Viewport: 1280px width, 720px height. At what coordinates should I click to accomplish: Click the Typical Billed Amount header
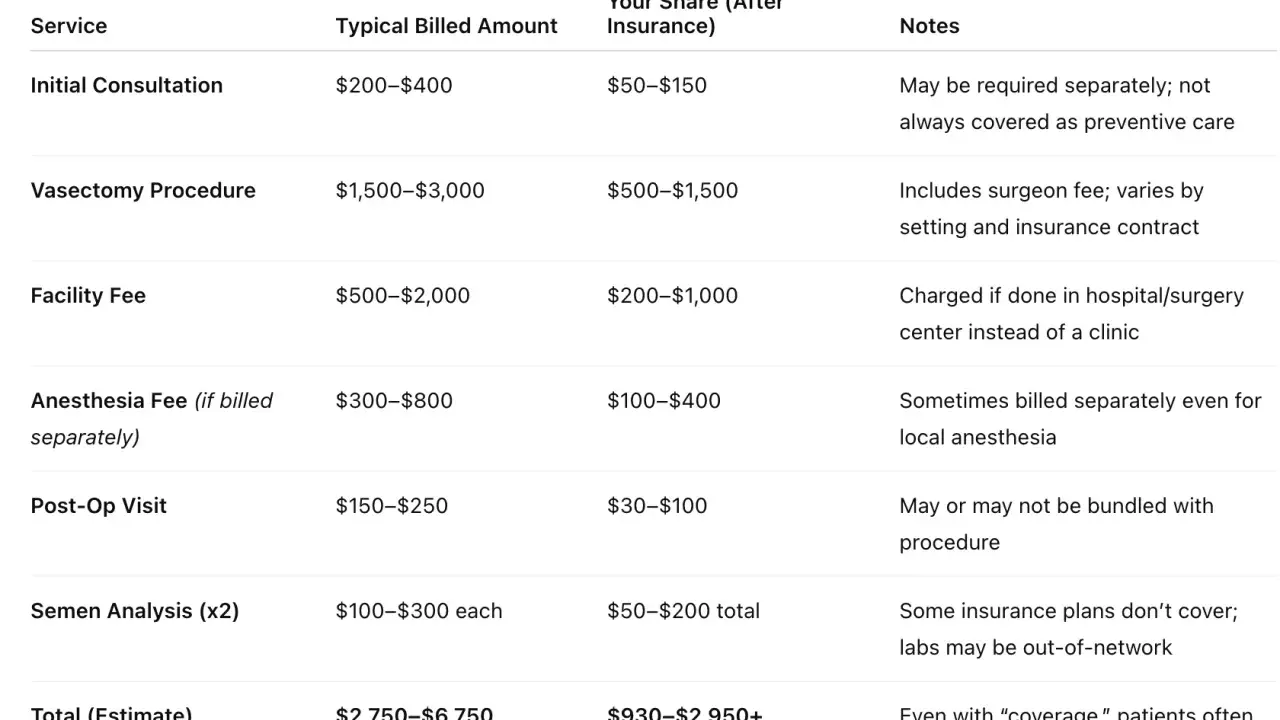point(446,26)
